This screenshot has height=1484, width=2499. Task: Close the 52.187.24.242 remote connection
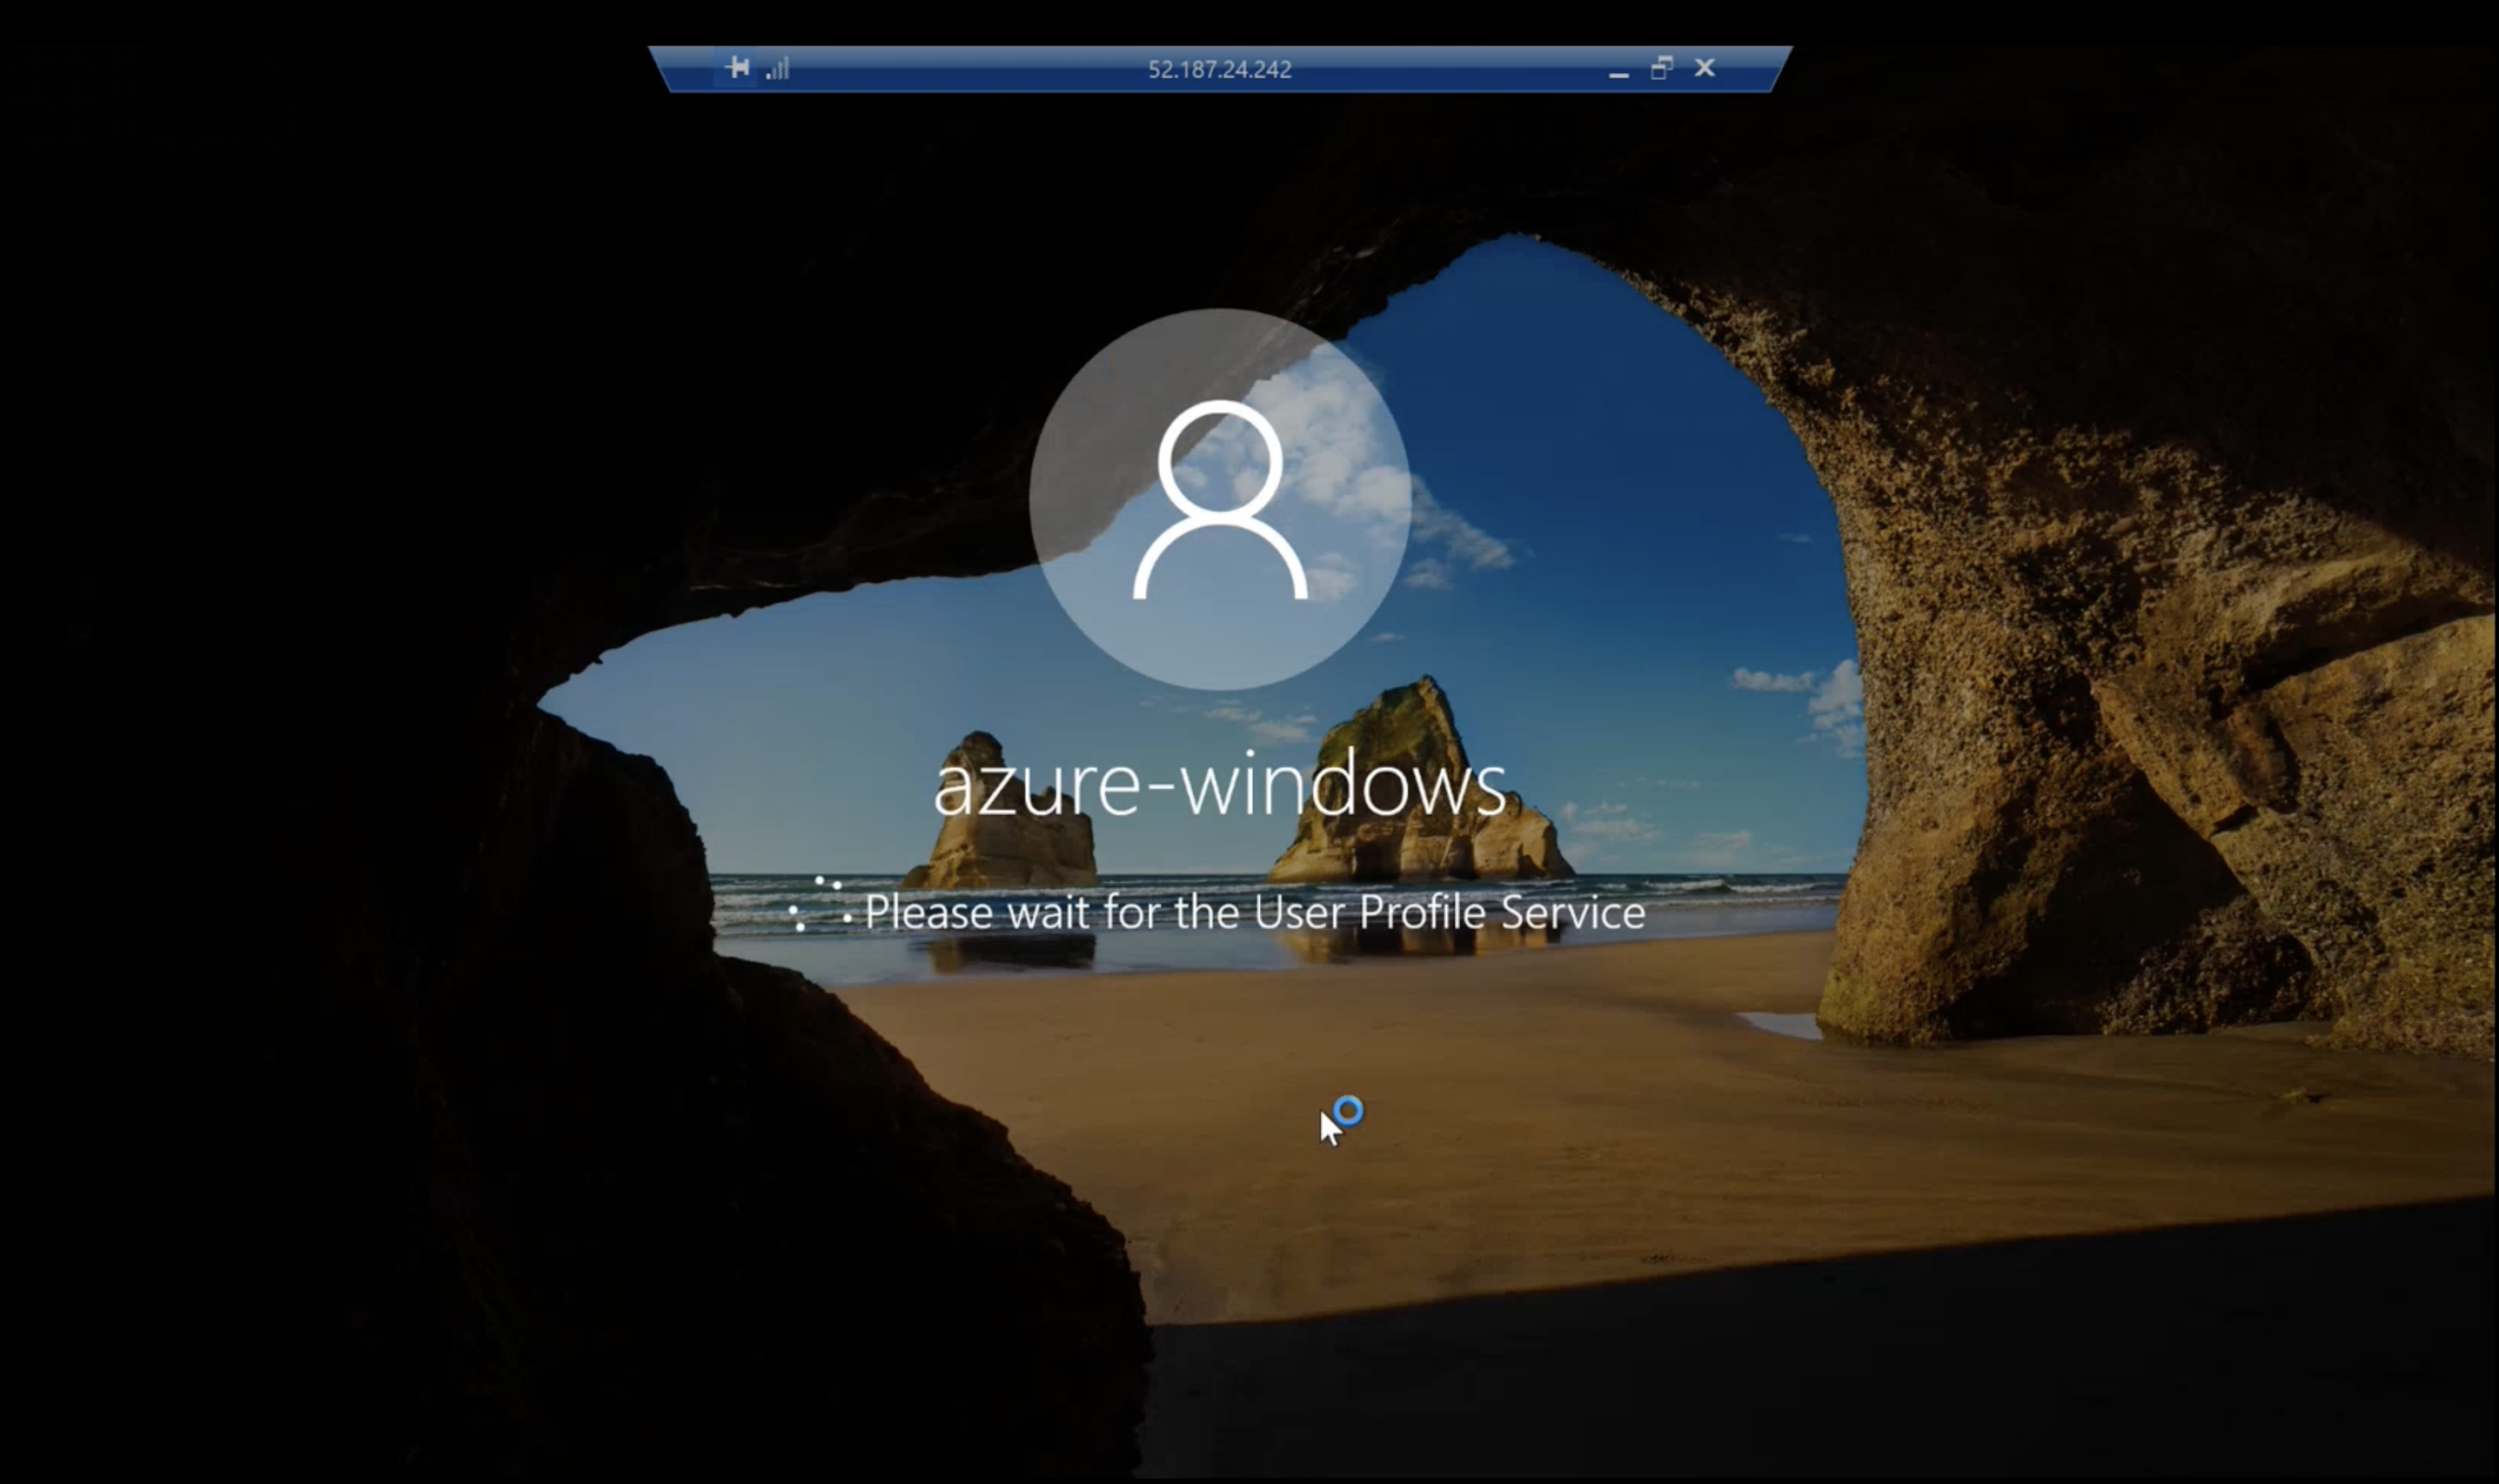[1705, 68]
